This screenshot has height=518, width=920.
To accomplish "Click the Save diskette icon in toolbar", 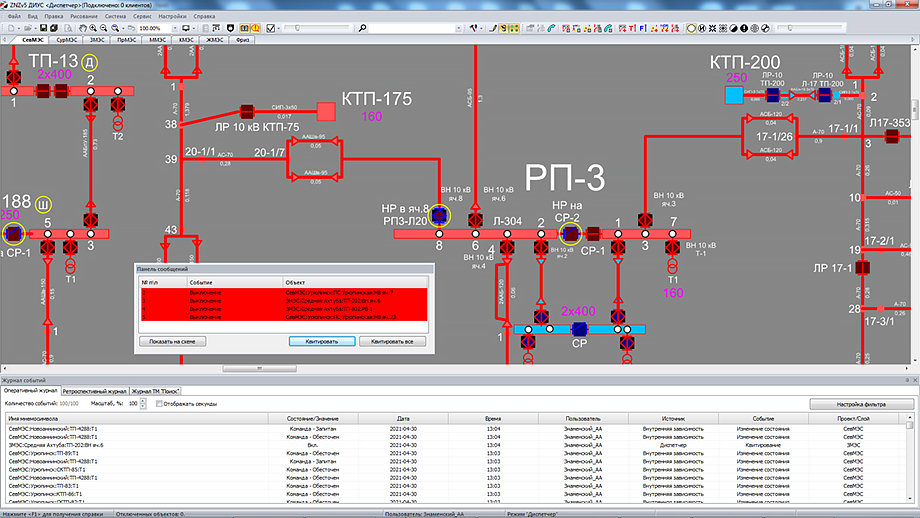I will point(43,28).
